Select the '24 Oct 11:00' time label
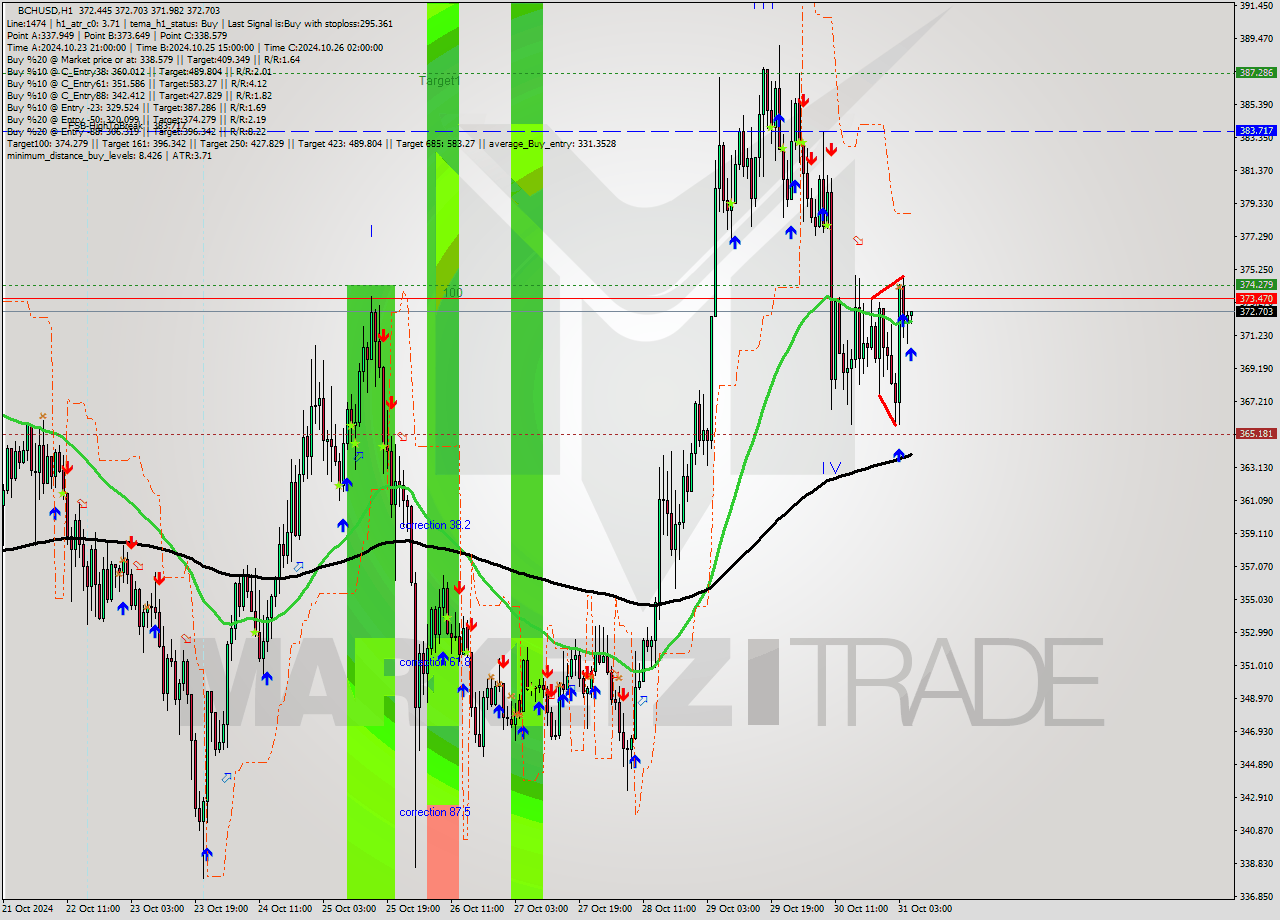The width and height of the screenshot is (1280, 920). [x=283, y=909]
